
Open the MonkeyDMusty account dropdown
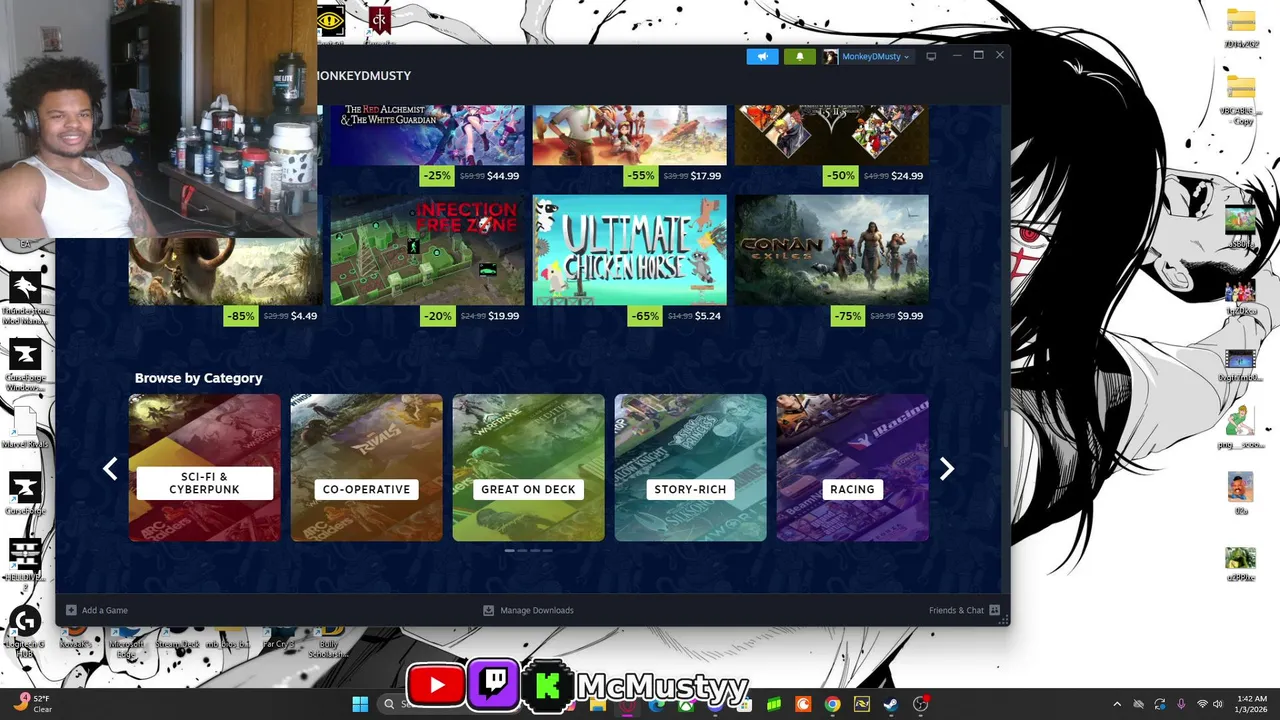(x=867, y=57)
